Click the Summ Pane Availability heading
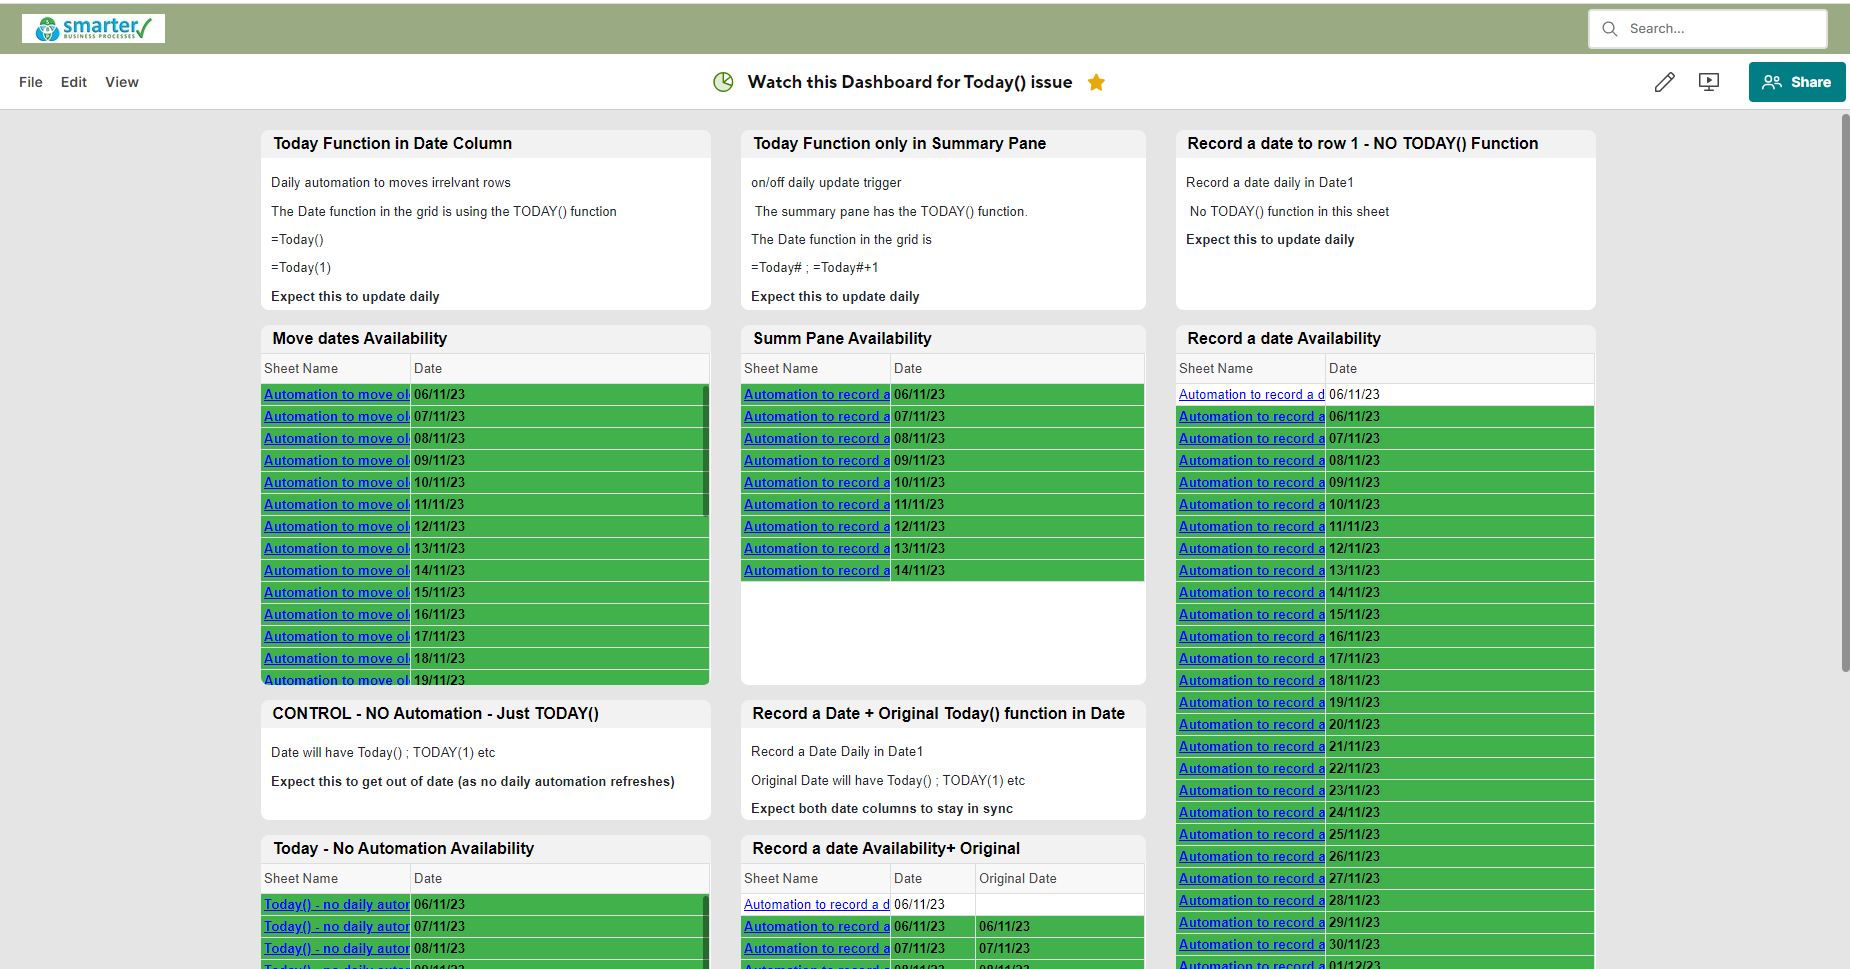Viewport: 1850px width, 969px height. (x=842, y=339)
